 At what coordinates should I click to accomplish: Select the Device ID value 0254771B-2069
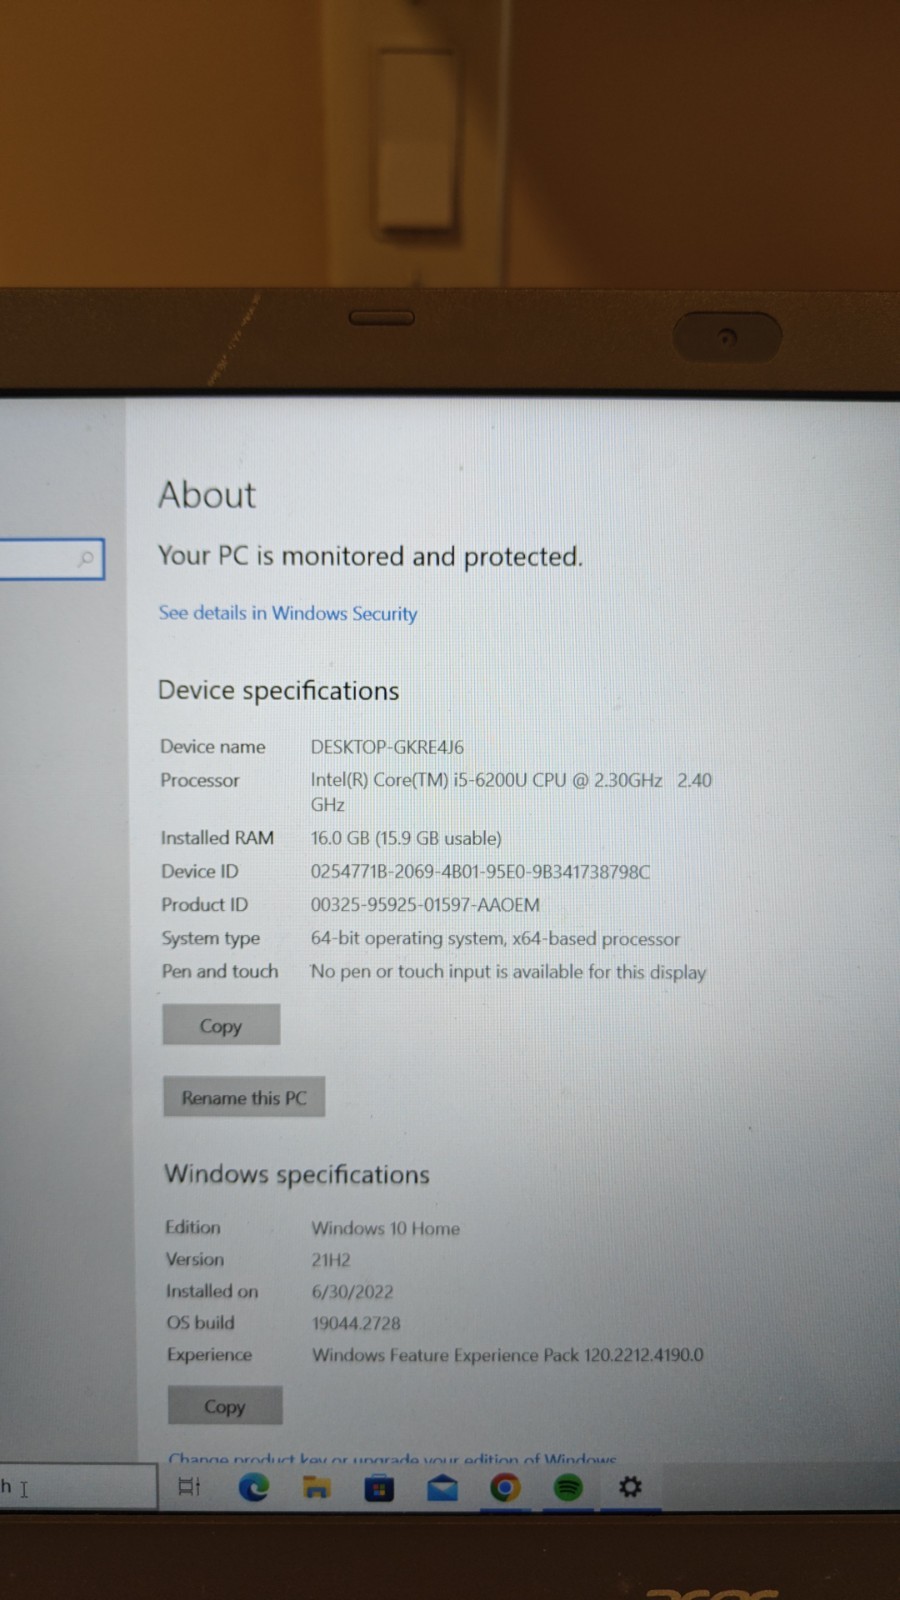point(480,872)
